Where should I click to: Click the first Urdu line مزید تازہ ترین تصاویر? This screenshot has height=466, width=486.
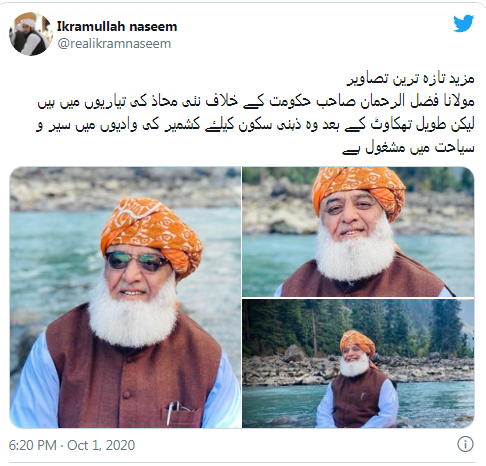click(410, 79)
